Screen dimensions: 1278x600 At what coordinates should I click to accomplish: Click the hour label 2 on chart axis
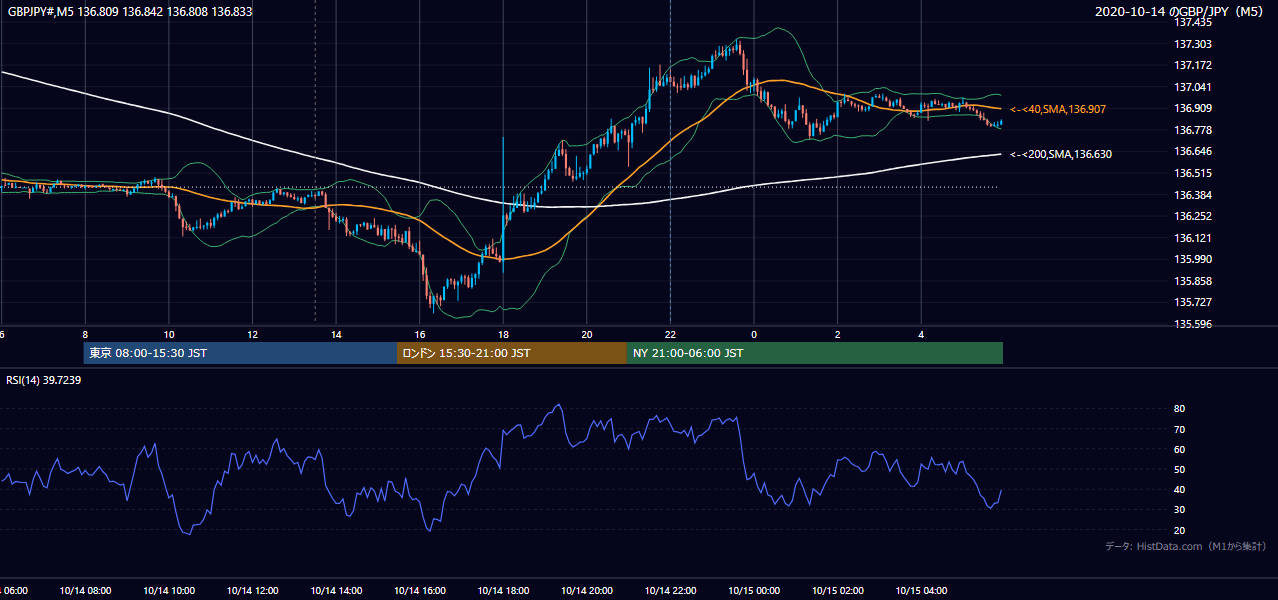(837, 335)
